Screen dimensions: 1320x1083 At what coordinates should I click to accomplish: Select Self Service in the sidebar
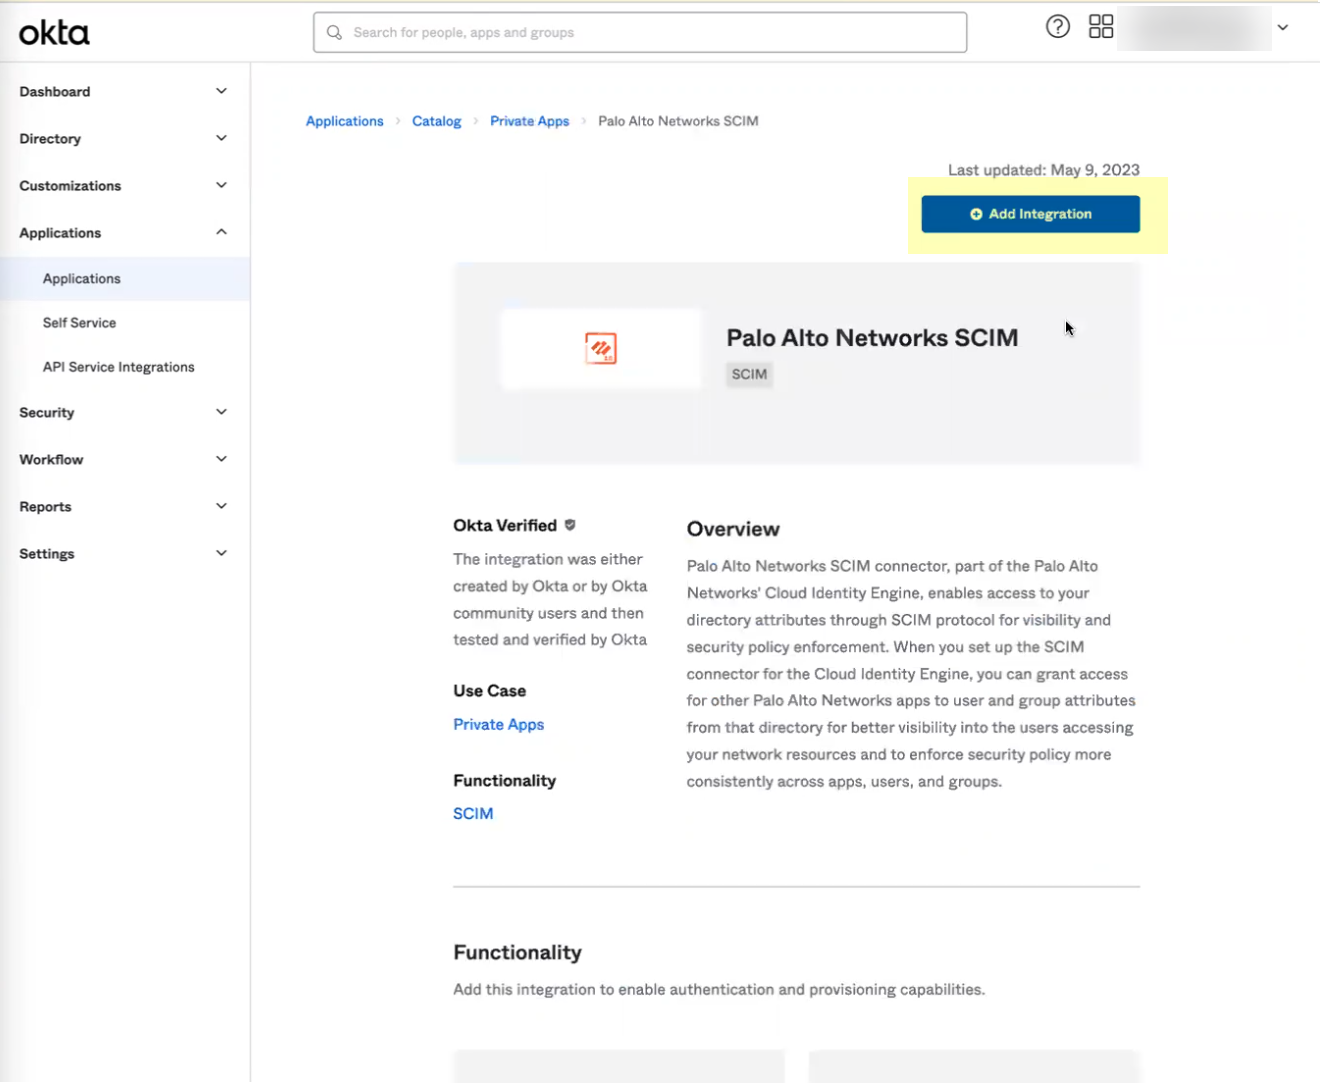tap(79, 322)
